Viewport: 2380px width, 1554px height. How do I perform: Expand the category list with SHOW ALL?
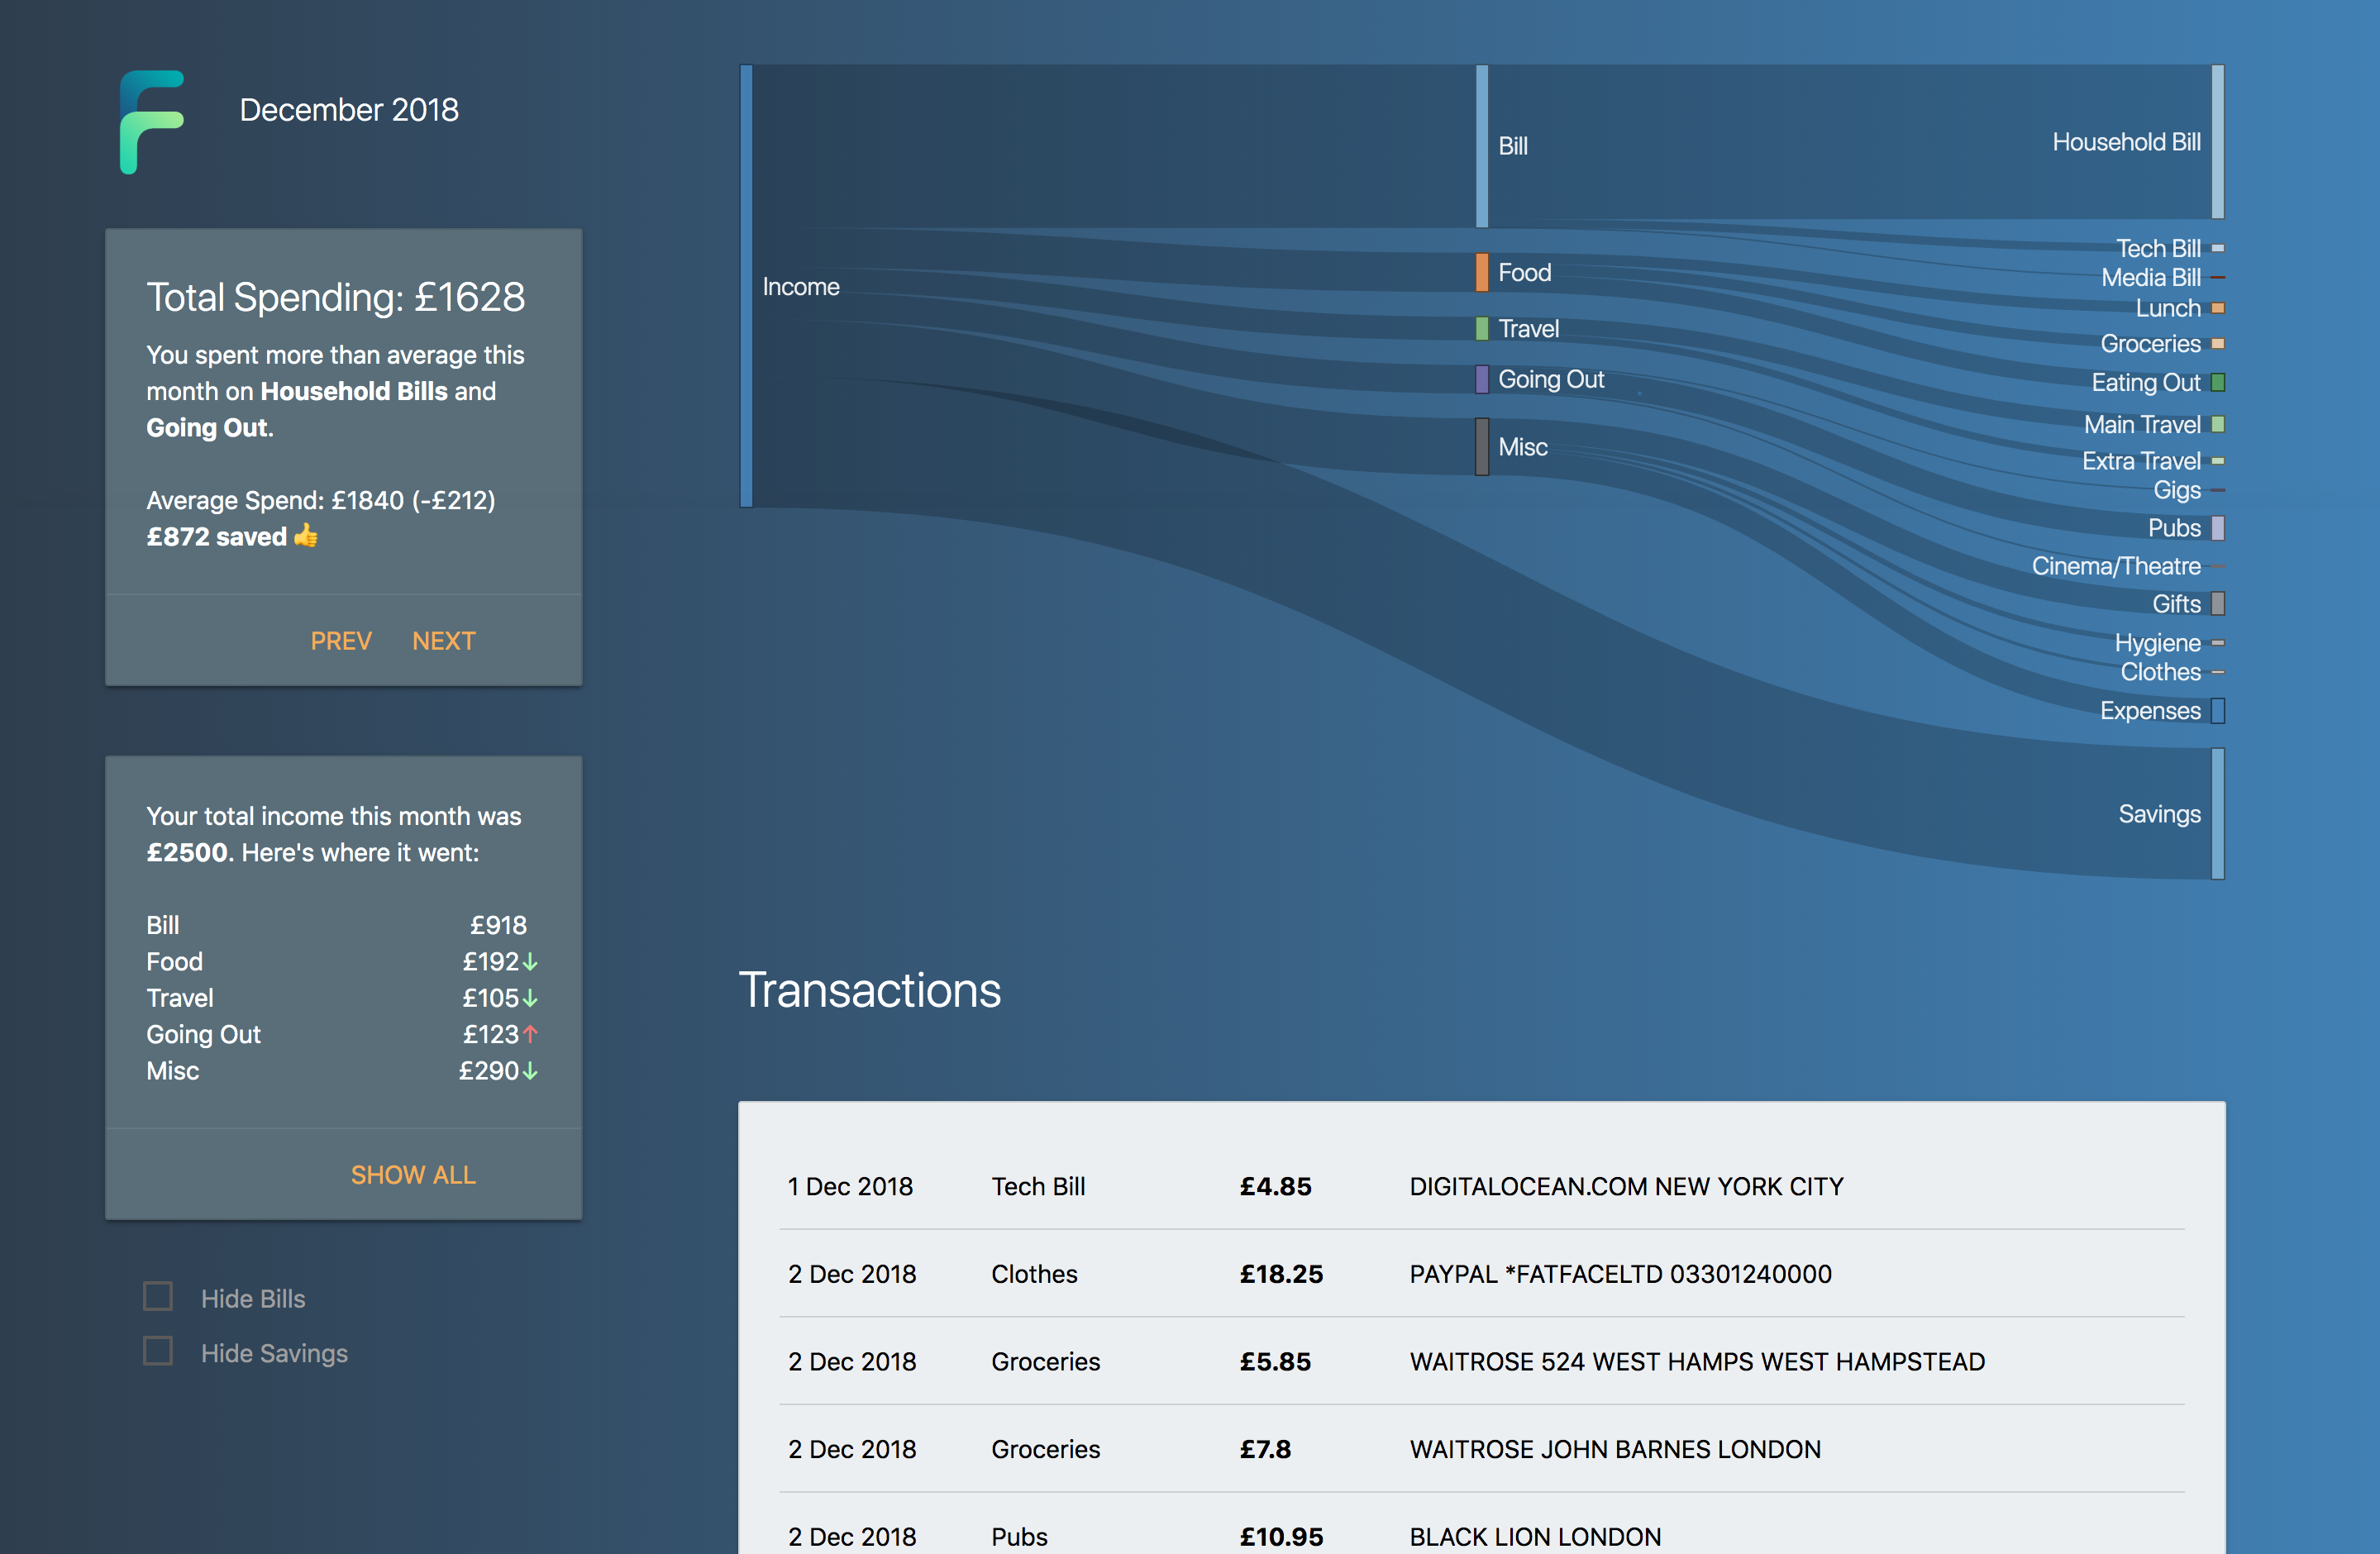tap(412, 1175)
